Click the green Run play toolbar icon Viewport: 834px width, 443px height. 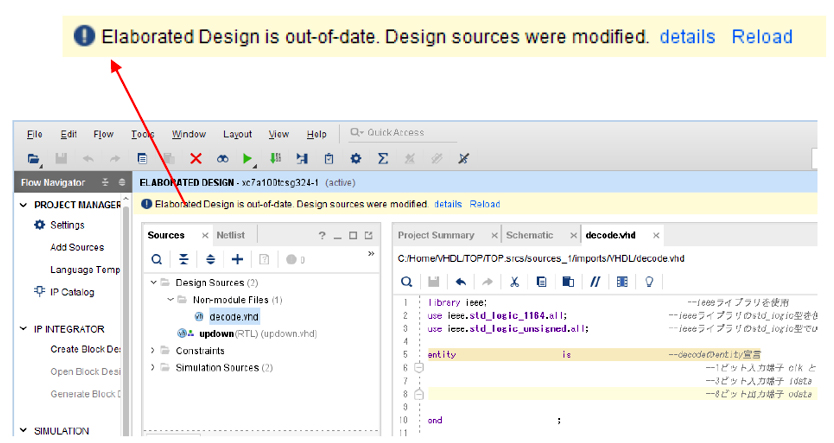(x=247, y=158)
